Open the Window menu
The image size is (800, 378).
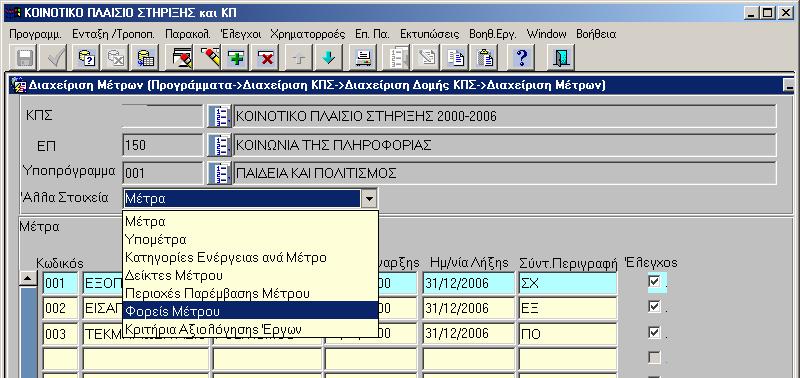point(546,34)
